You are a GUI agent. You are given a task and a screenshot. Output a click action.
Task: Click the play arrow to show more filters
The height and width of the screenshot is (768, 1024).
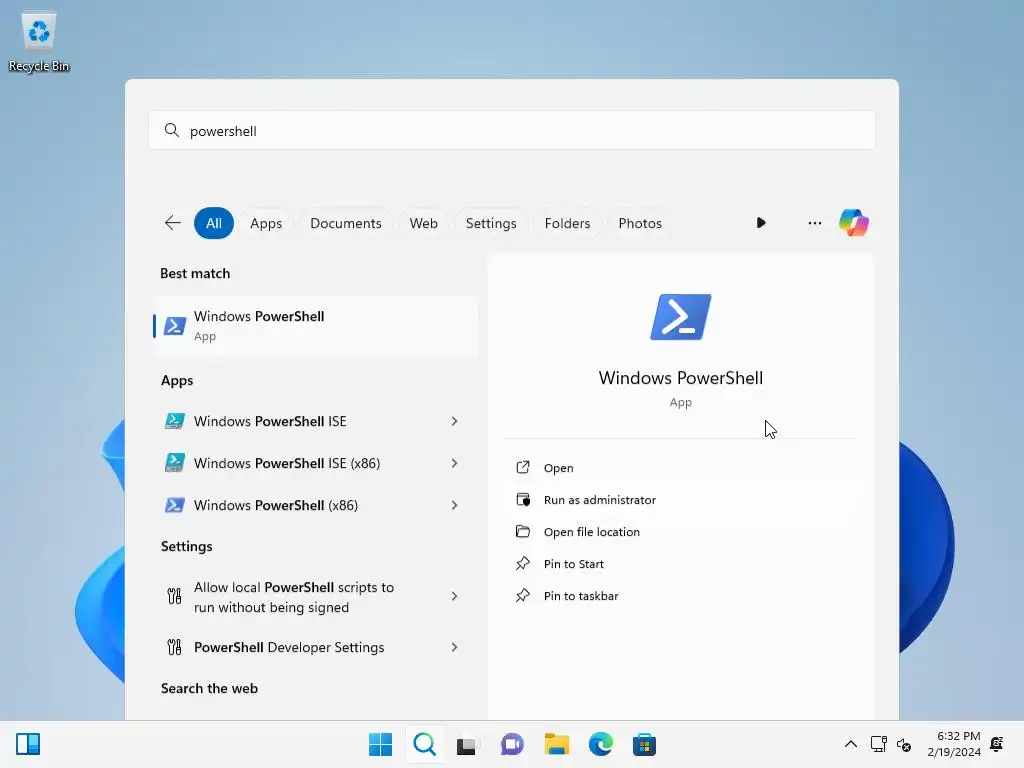point(761,223)
